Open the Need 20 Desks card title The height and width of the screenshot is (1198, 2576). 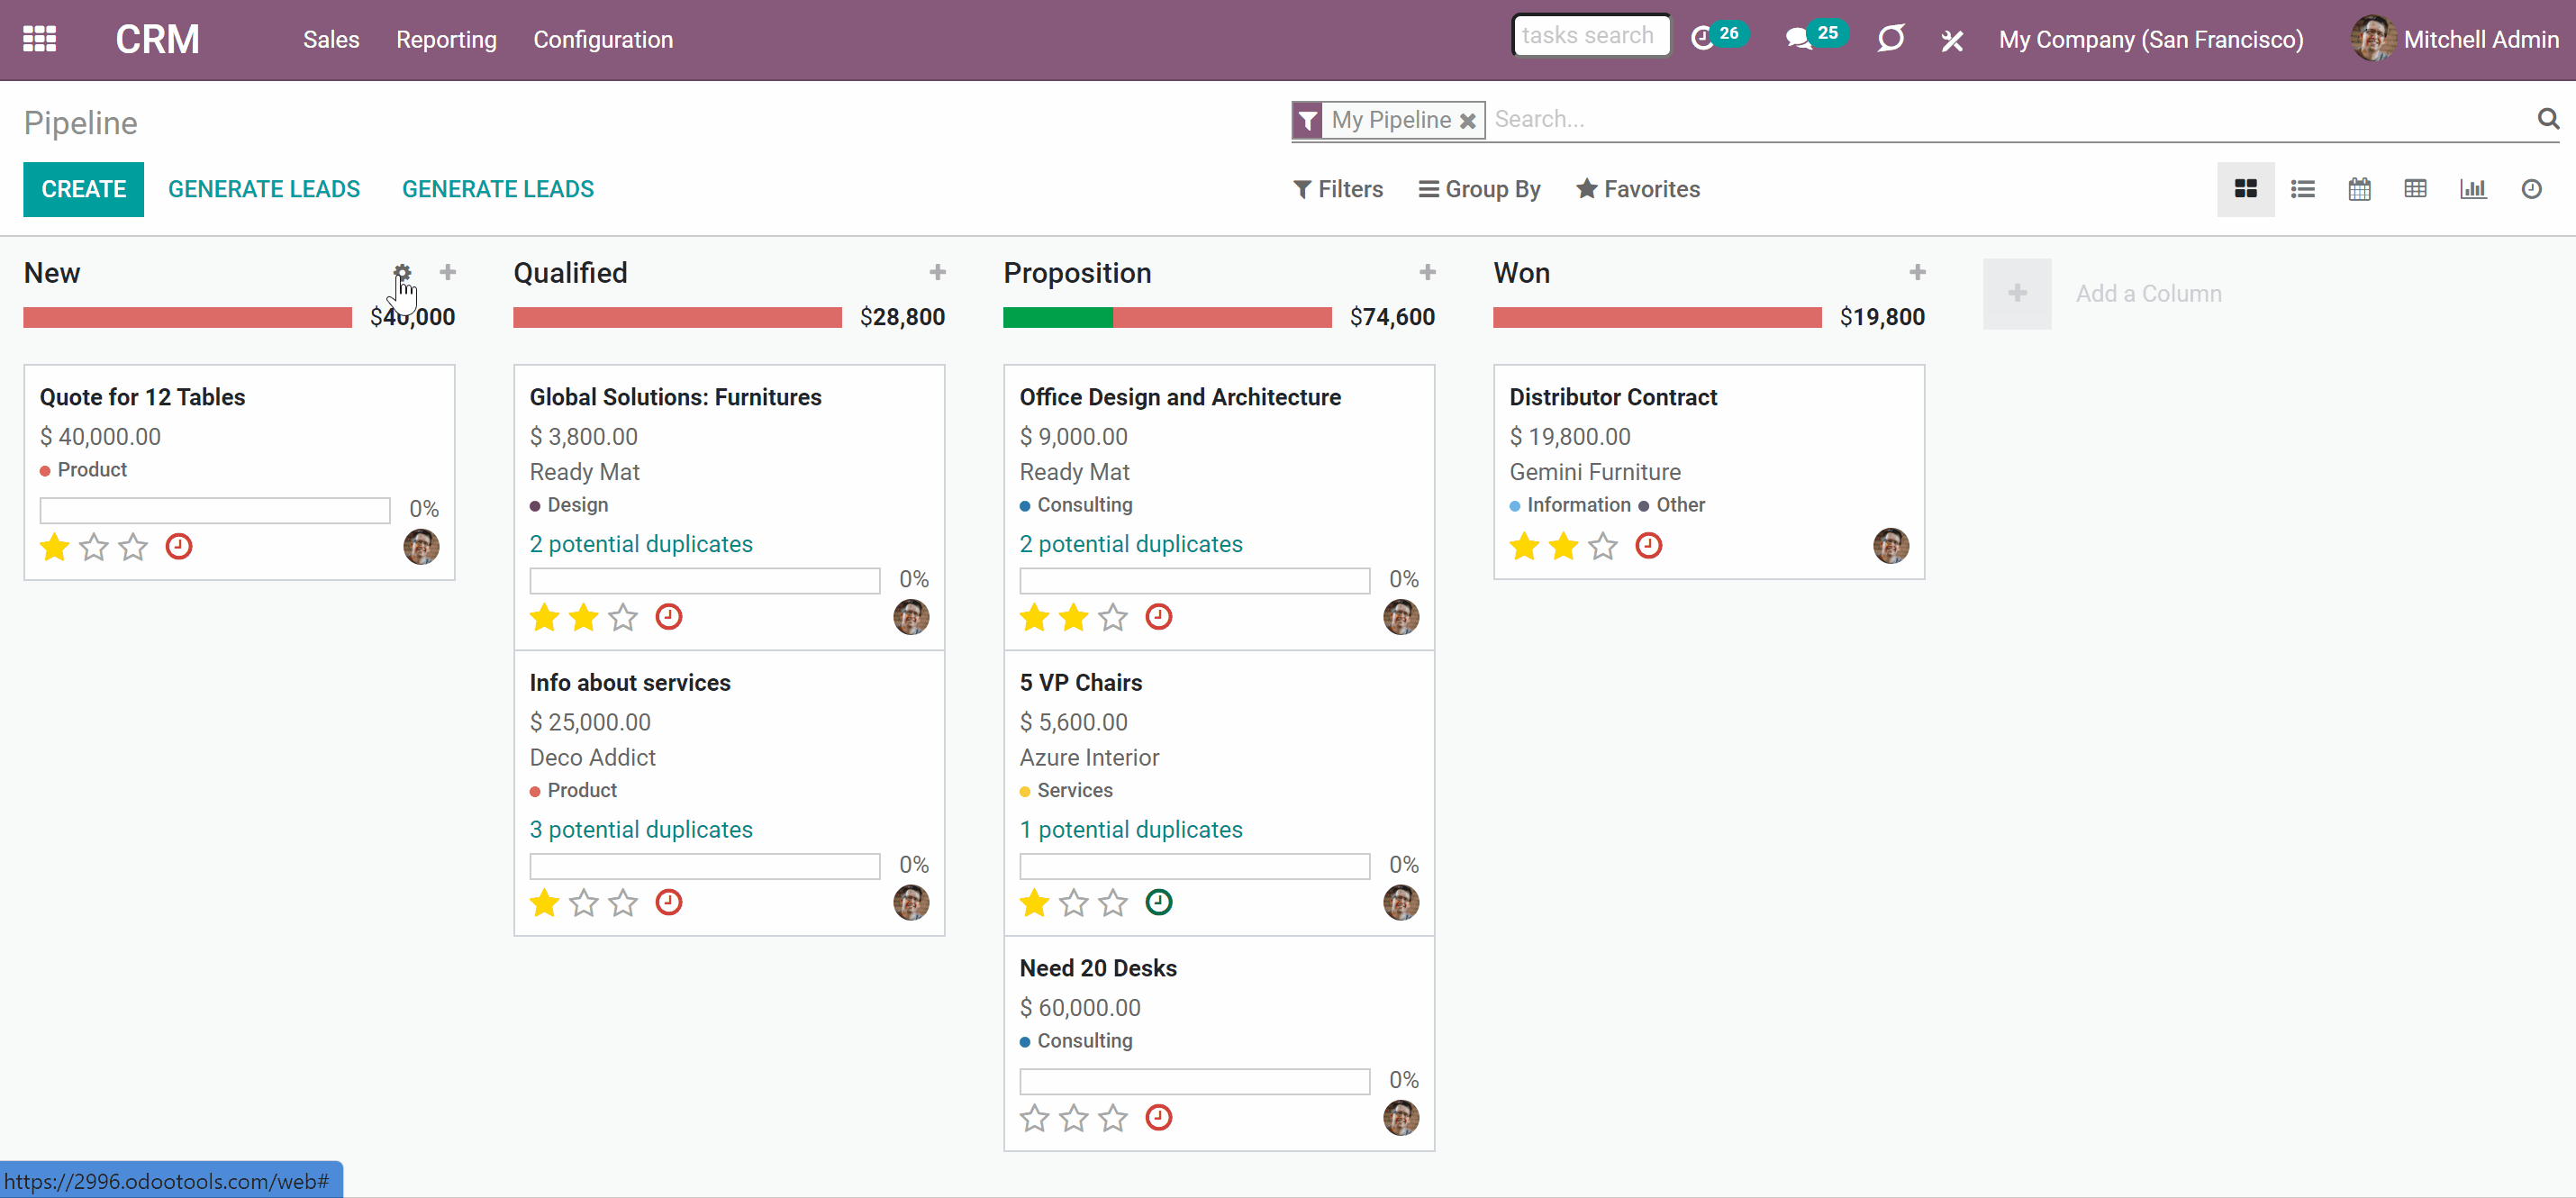click(1098, 968)
